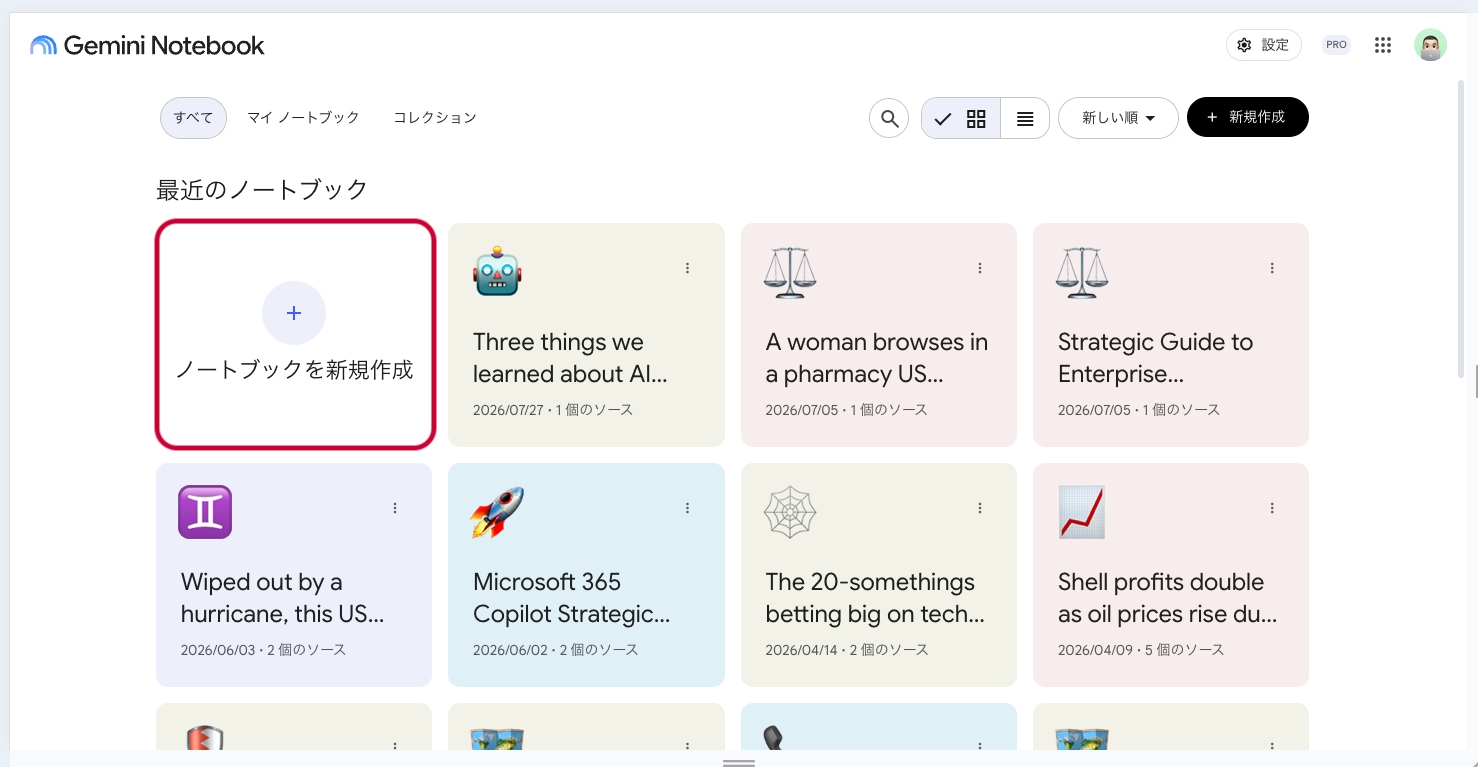Select the すべて tab
The image size is (1478, 767).
point(193,118)
